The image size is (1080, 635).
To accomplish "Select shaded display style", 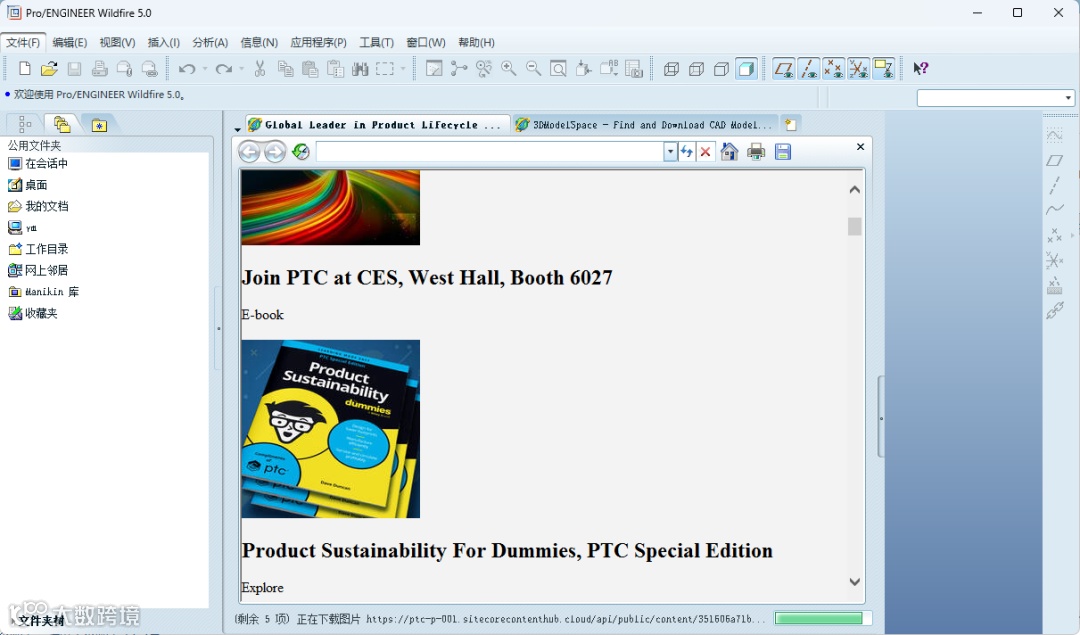I will (x=746, y=68).
